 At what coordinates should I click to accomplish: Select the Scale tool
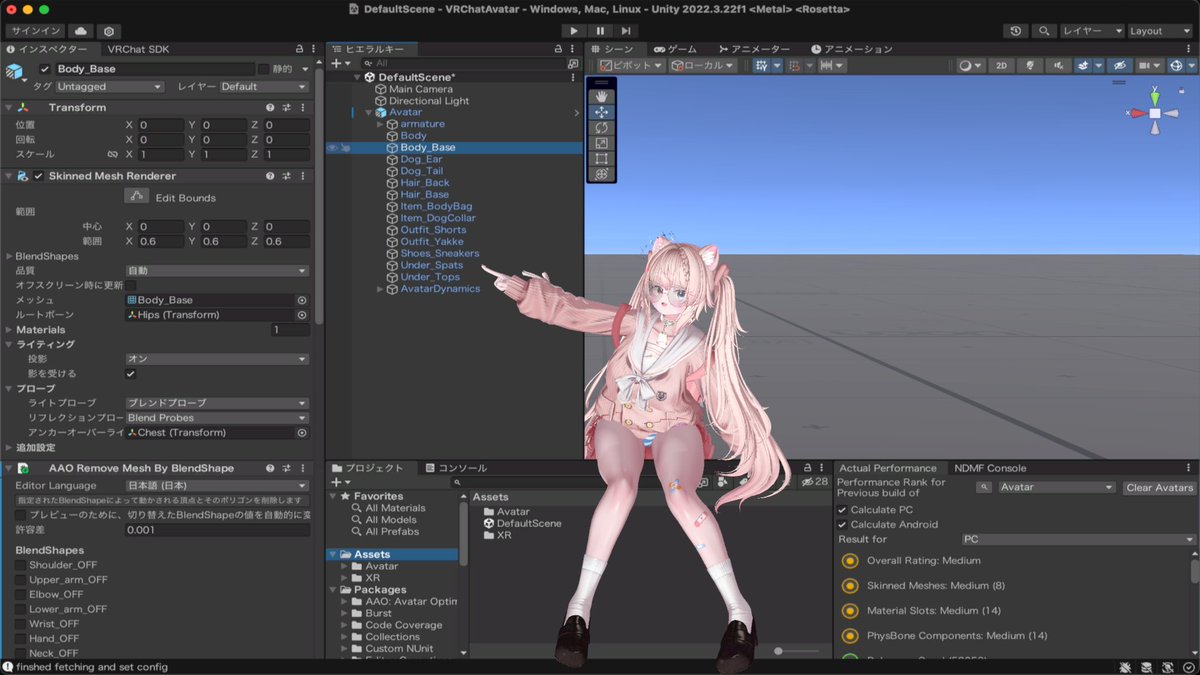click(601, 143)
